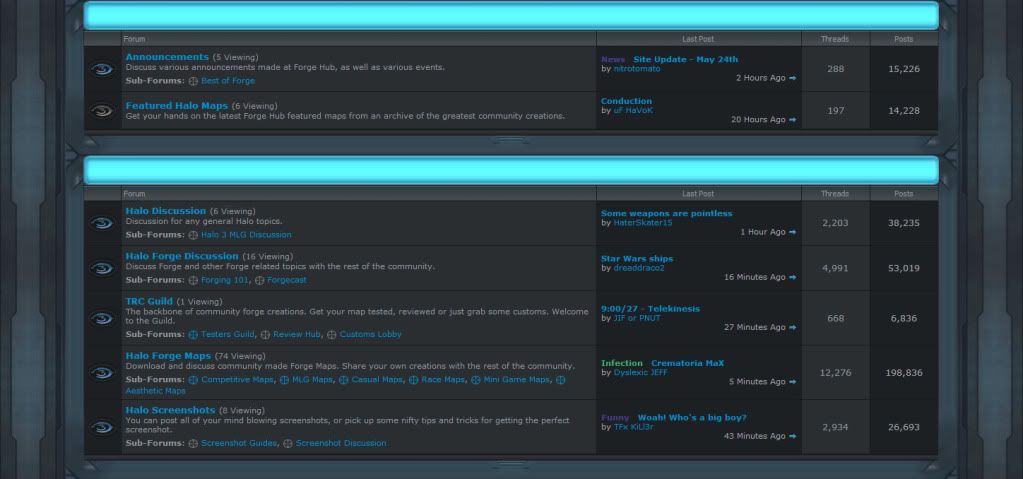This screenshot has height=479, width=1023.
Task: Open the Halo Screenshots forum
Action: (170, 410)
